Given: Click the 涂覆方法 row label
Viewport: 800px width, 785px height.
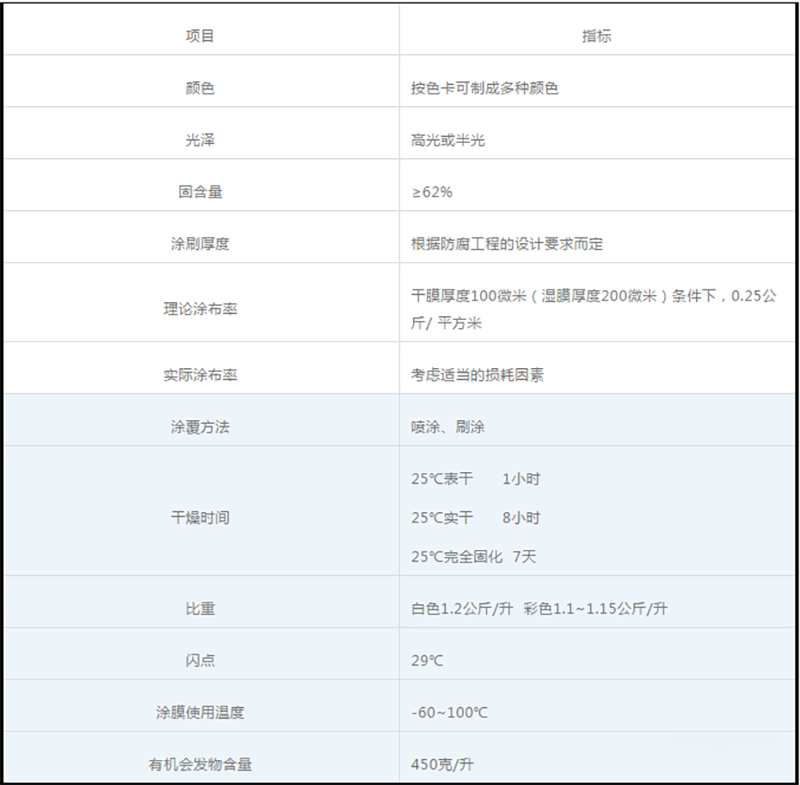Looking at the screenshot, I should pos(200,427).
